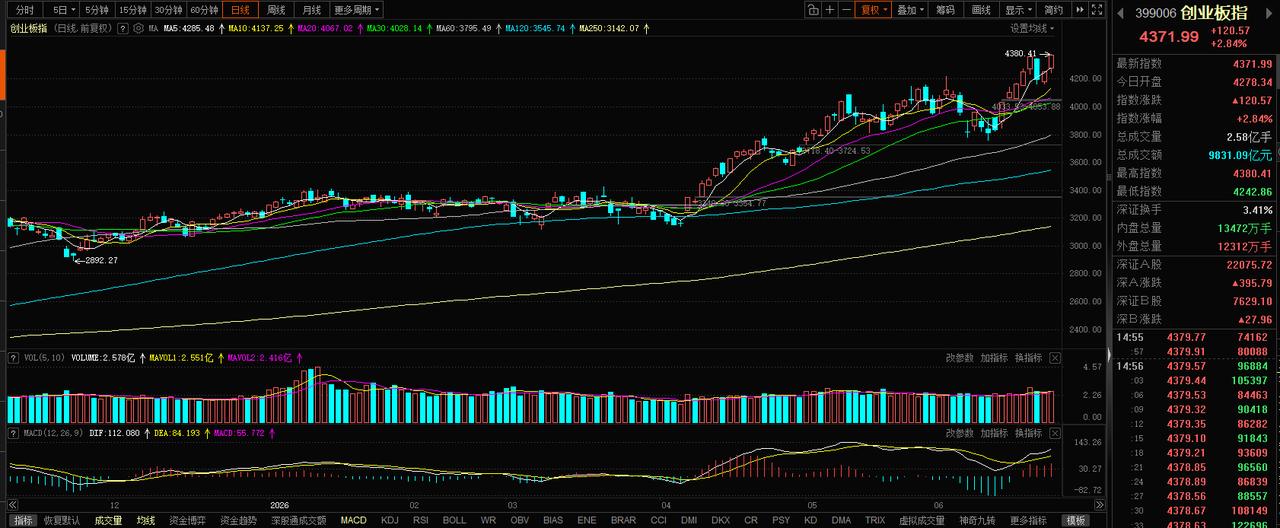
Task: Click the lock icon in the chart toolbar
Action: (x=813, y=9)
